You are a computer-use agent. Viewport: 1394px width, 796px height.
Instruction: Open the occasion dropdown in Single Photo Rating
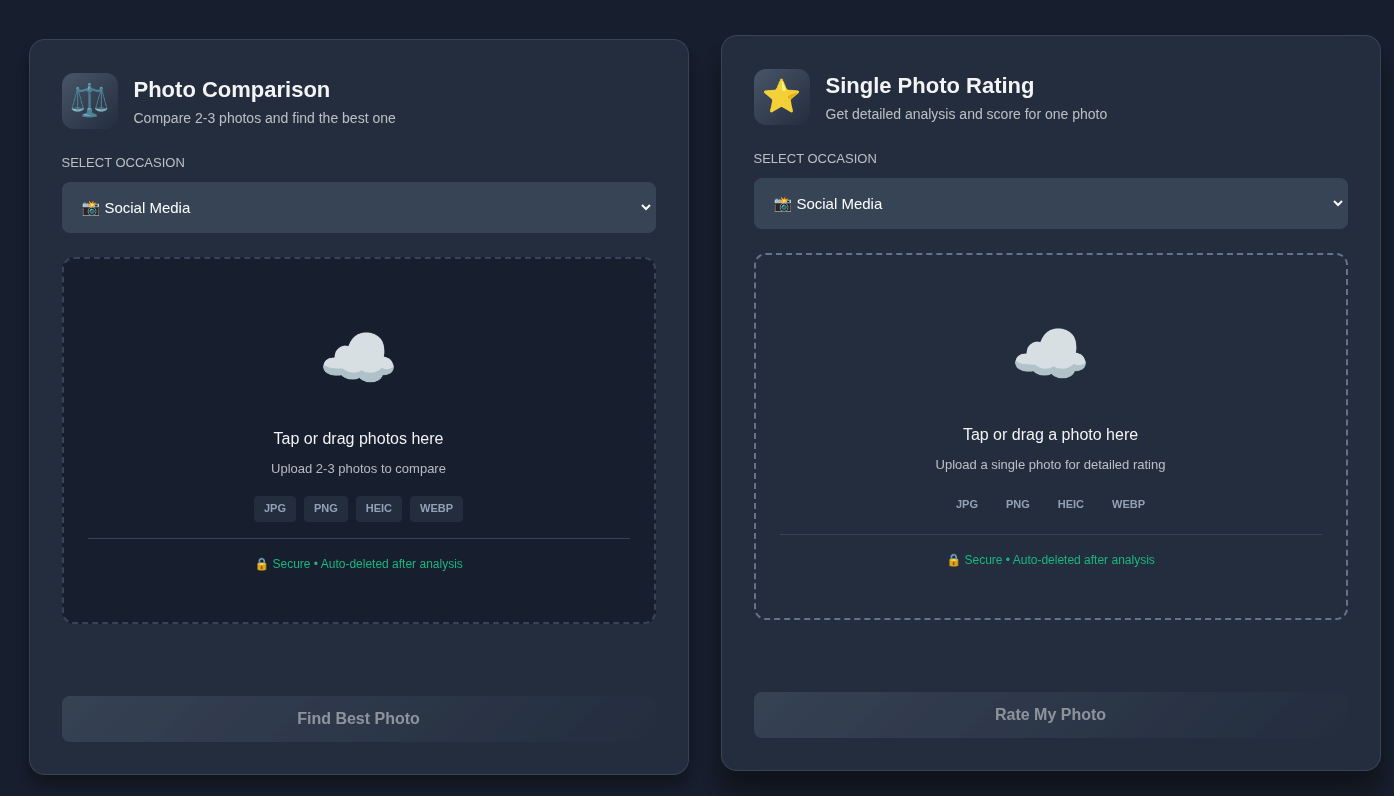point(1050,204)
